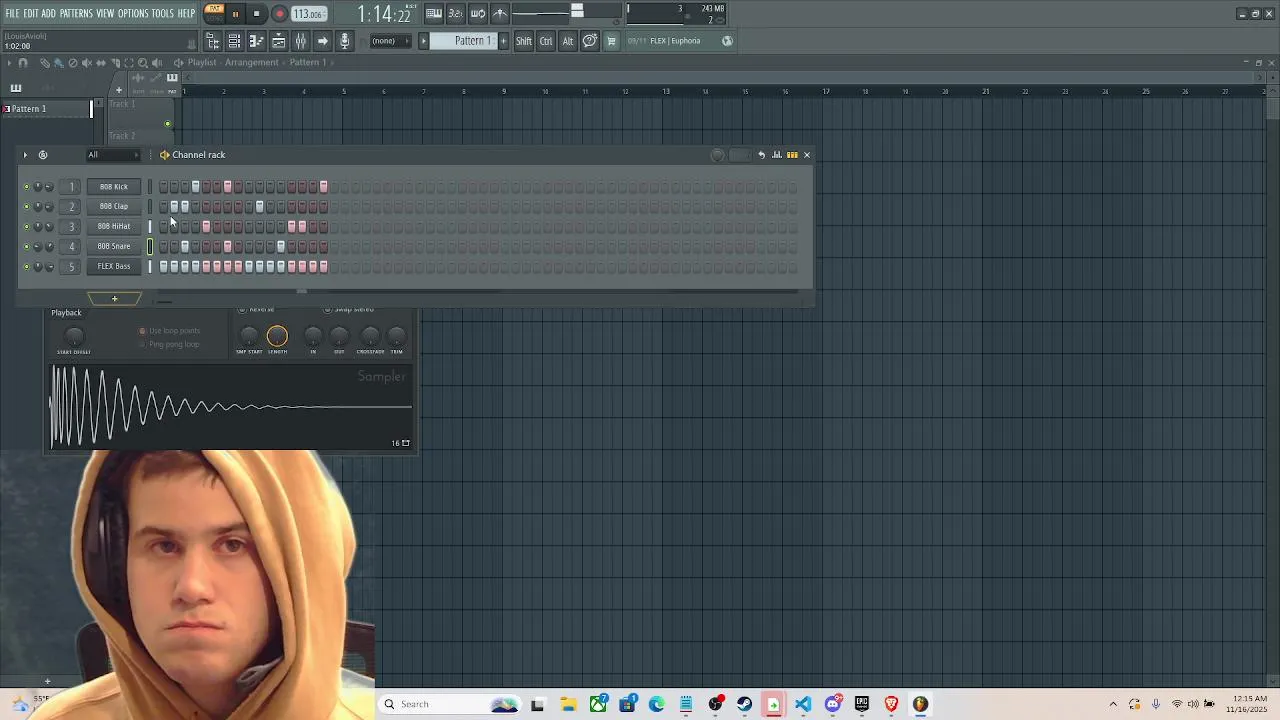Mute the 808 Kick channel
This screenshot has height=720, width=1280.
(x=27, y=187)
